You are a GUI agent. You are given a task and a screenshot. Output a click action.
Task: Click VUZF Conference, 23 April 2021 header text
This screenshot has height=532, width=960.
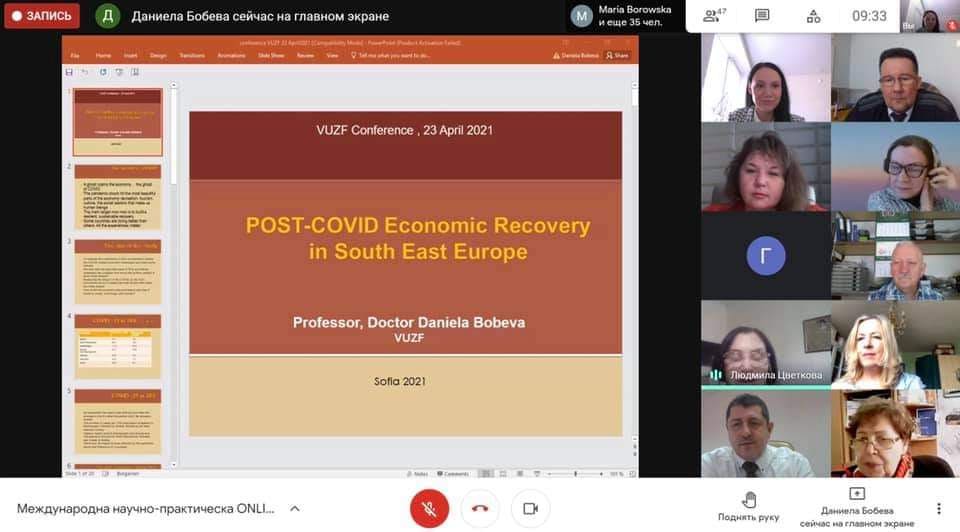405,130
